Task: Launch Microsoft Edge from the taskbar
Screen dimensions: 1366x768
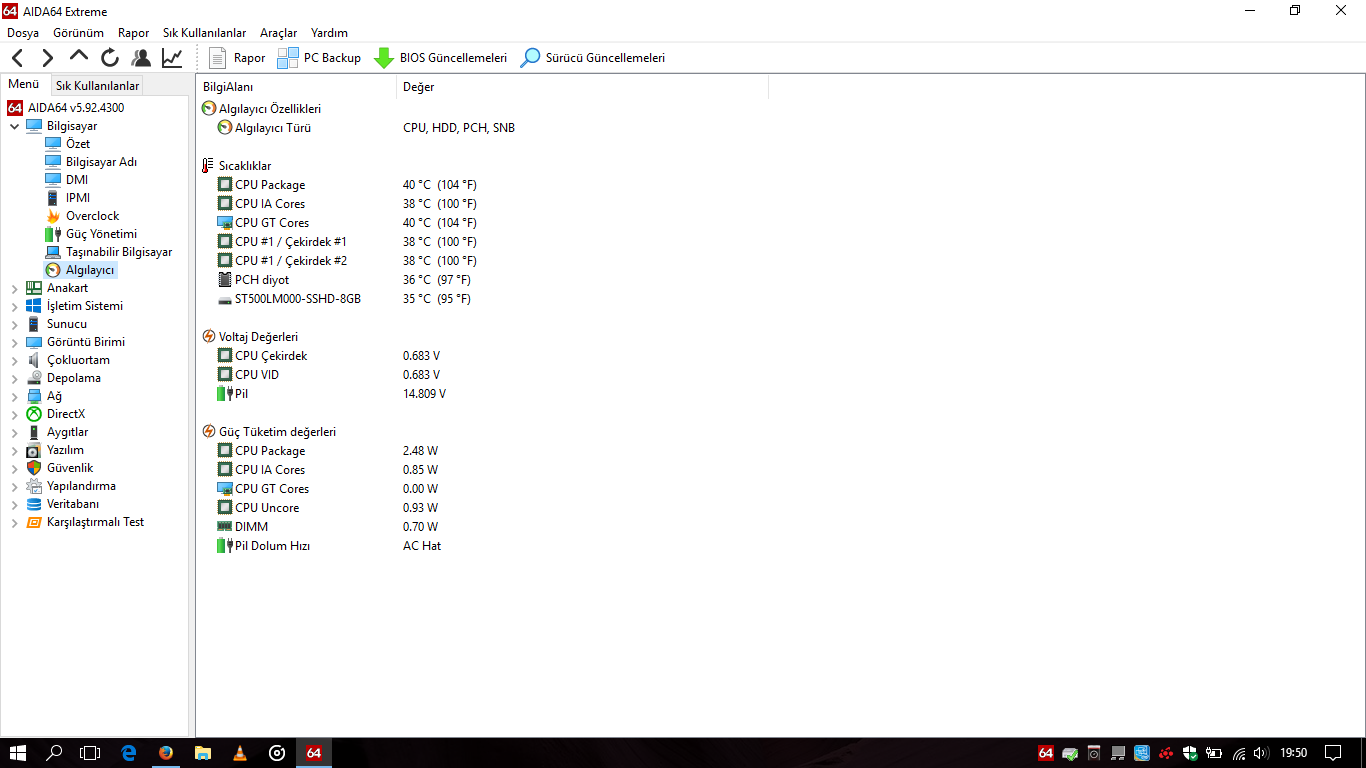Action: pos(129,753)
